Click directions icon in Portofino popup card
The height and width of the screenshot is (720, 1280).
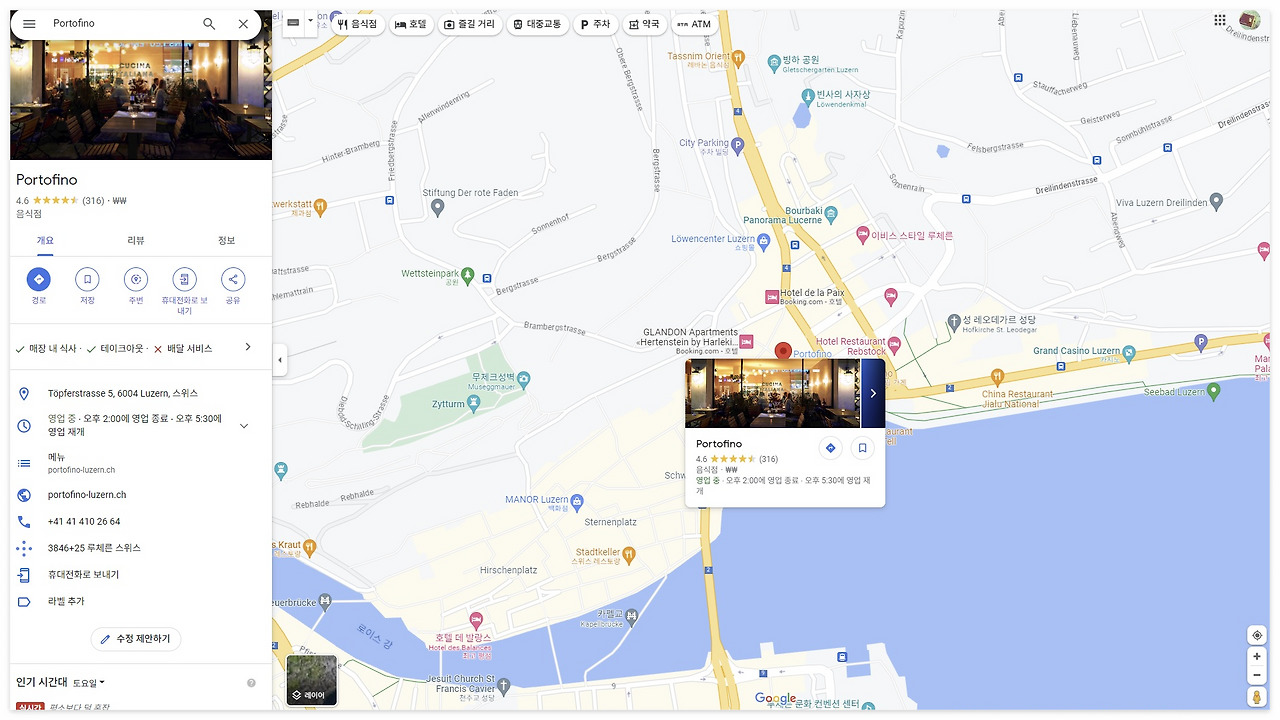point(830,448)
